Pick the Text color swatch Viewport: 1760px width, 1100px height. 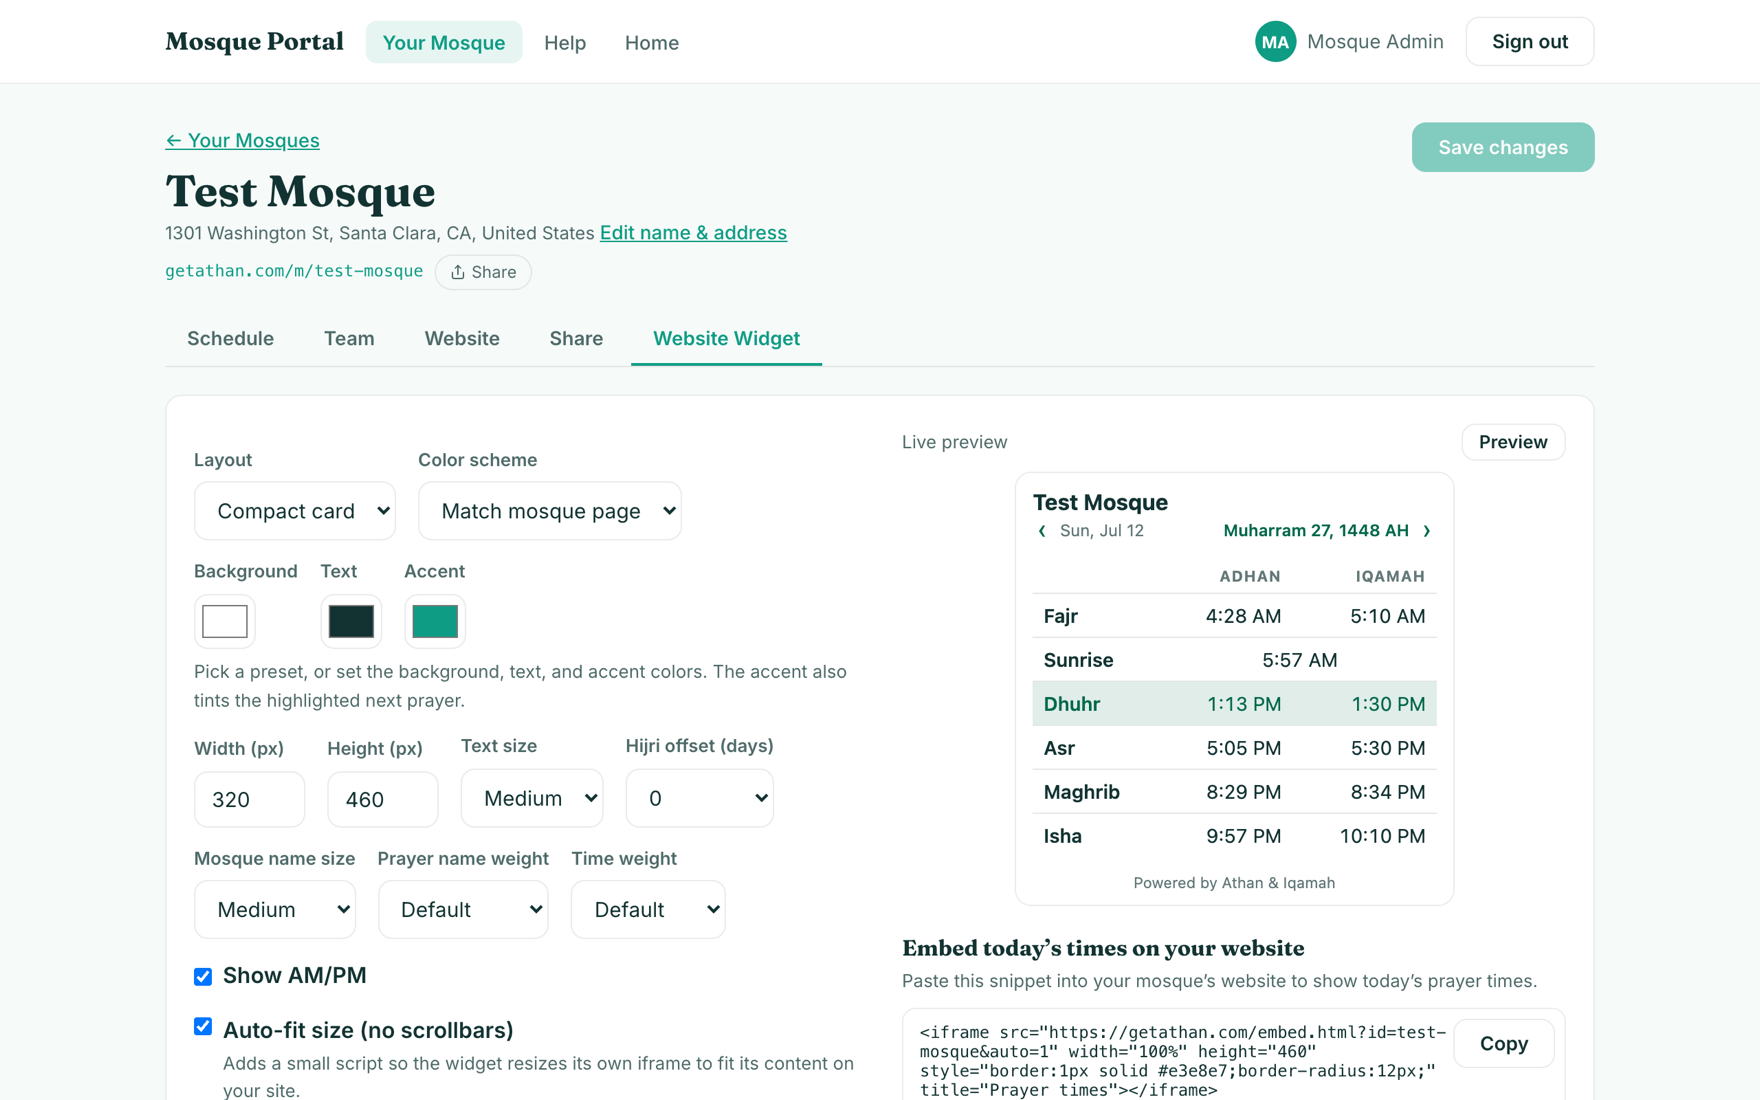click(x=351, y=621)
